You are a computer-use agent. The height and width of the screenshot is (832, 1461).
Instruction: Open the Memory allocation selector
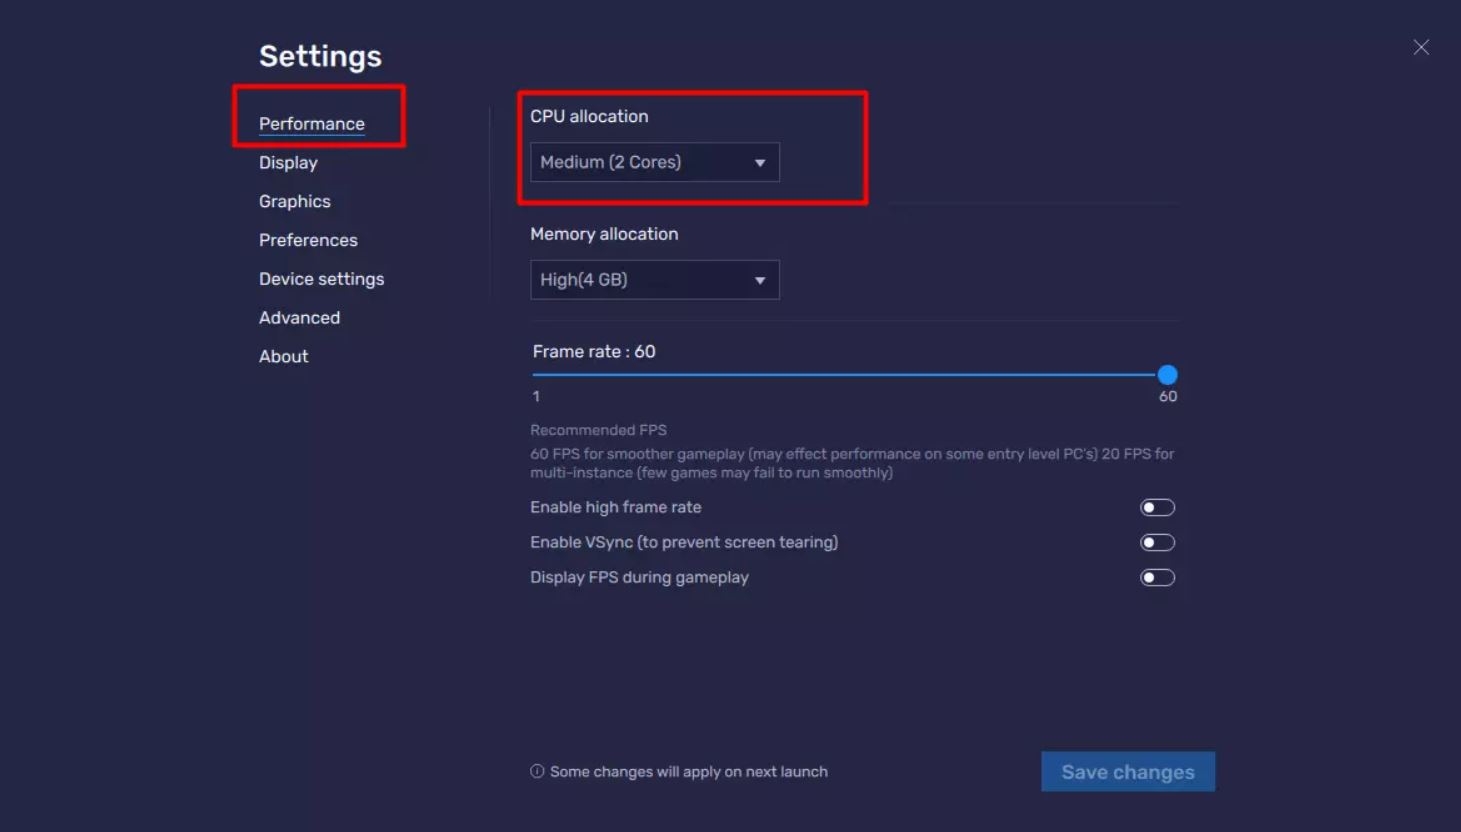(x=653, y=280)
